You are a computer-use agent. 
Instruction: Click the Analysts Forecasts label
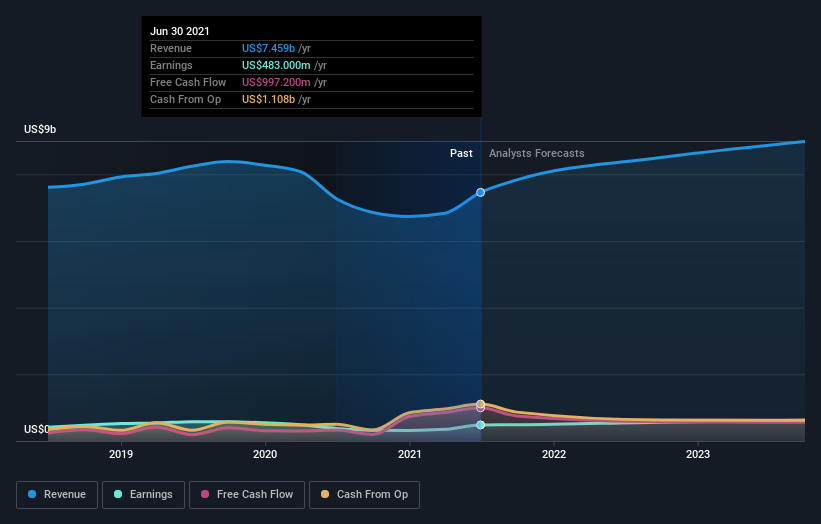click(x=537, y=153)
